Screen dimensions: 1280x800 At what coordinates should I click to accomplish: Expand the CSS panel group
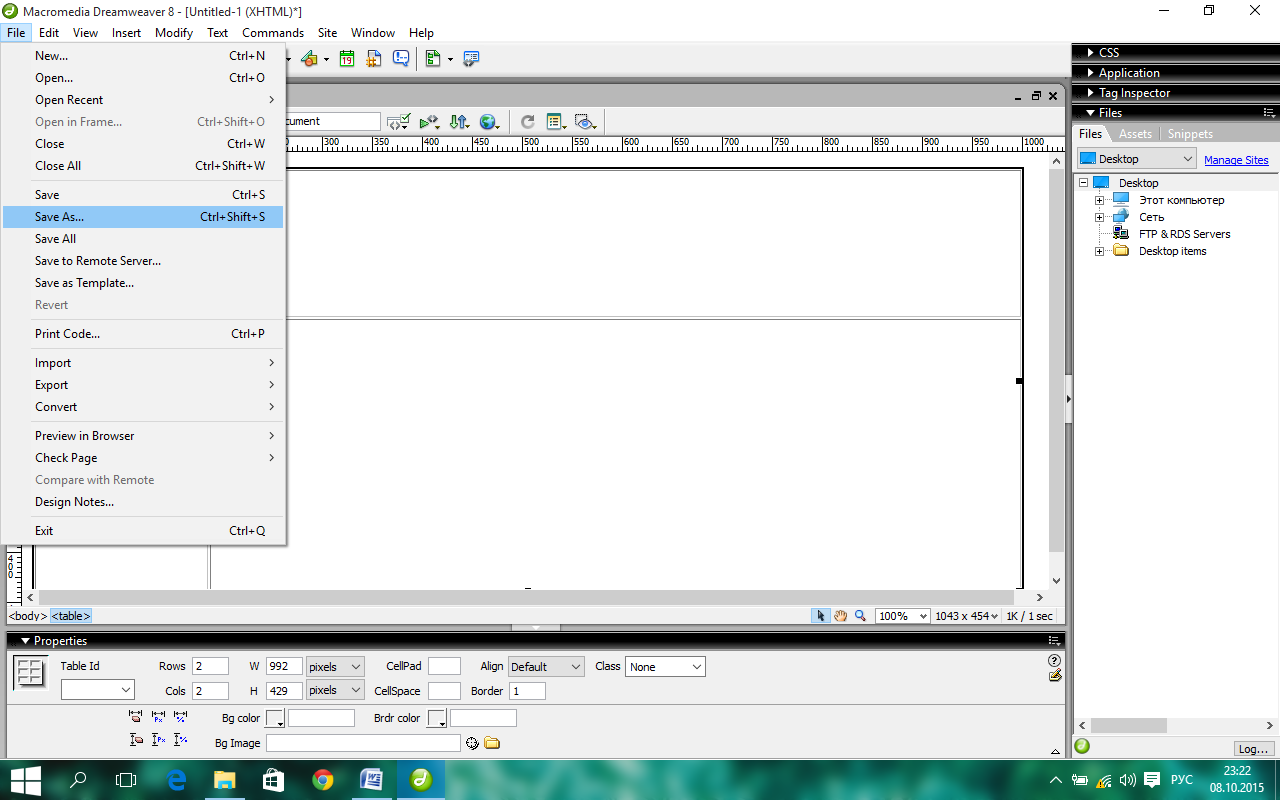pos(1090,52)
